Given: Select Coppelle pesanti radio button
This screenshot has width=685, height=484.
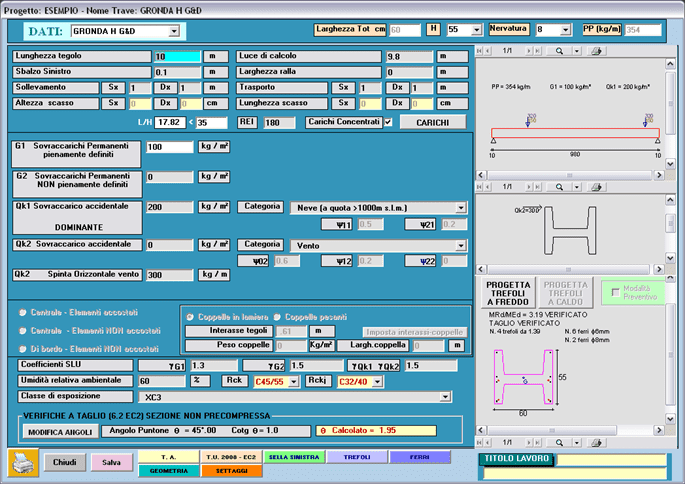Looking at the screenshot, I should click(277, 317).
